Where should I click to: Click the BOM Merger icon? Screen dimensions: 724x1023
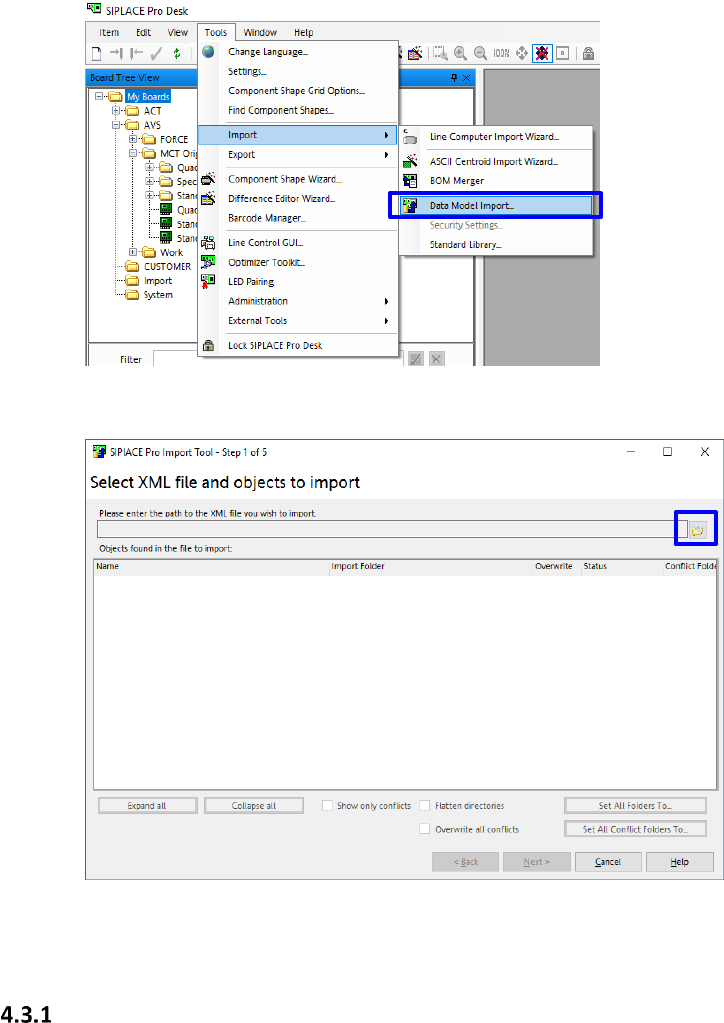point(410,181)
